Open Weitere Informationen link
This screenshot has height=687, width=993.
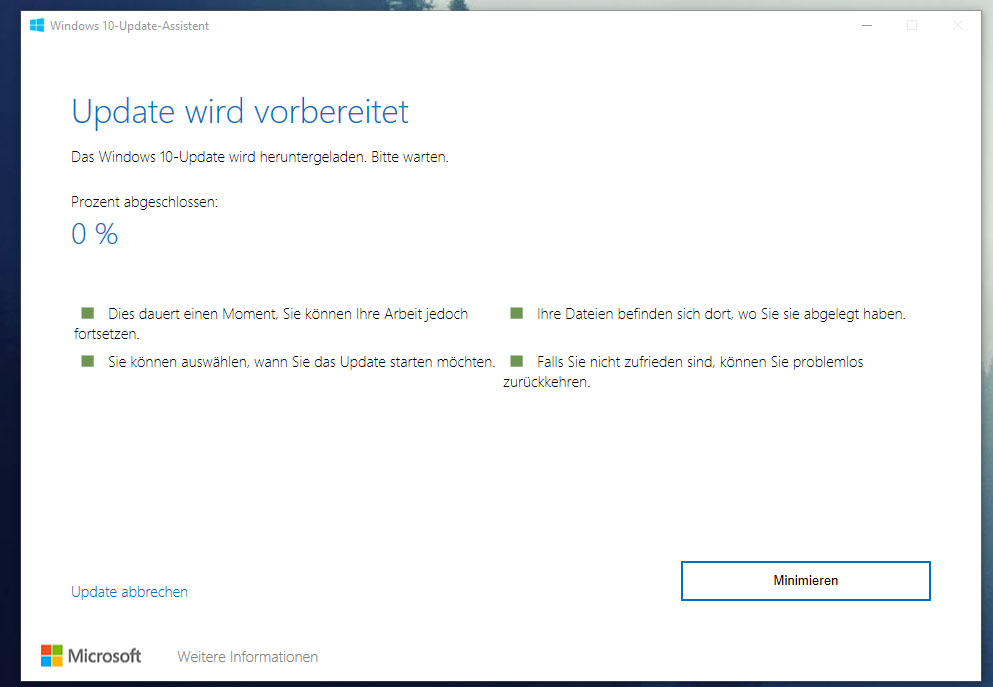248,657
